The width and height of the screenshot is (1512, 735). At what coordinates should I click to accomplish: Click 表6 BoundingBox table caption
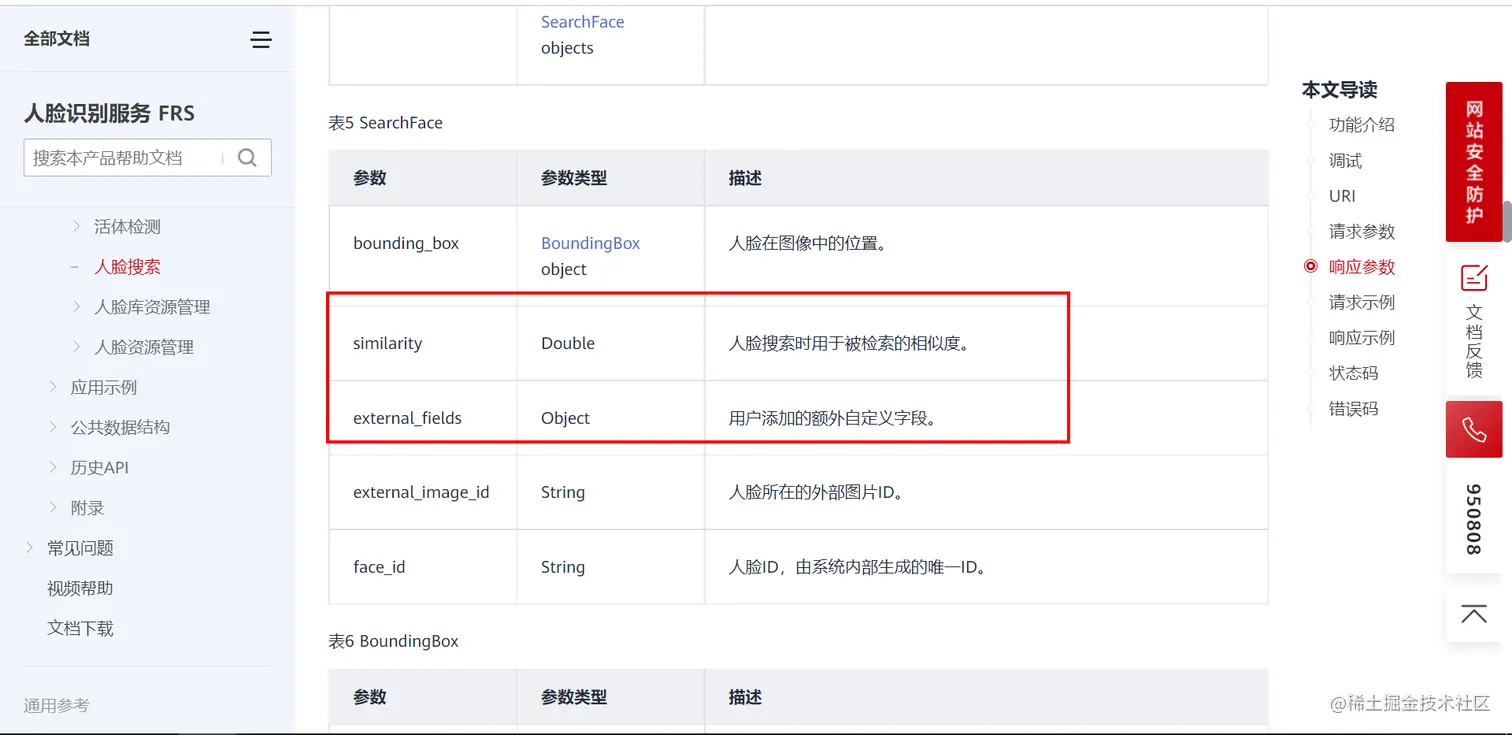394,641
